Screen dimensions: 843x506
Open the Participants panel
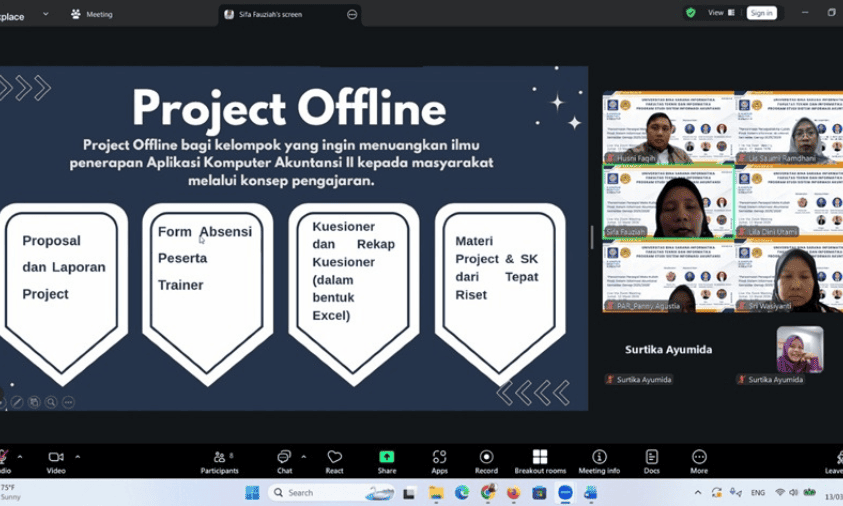pos(219,461)
